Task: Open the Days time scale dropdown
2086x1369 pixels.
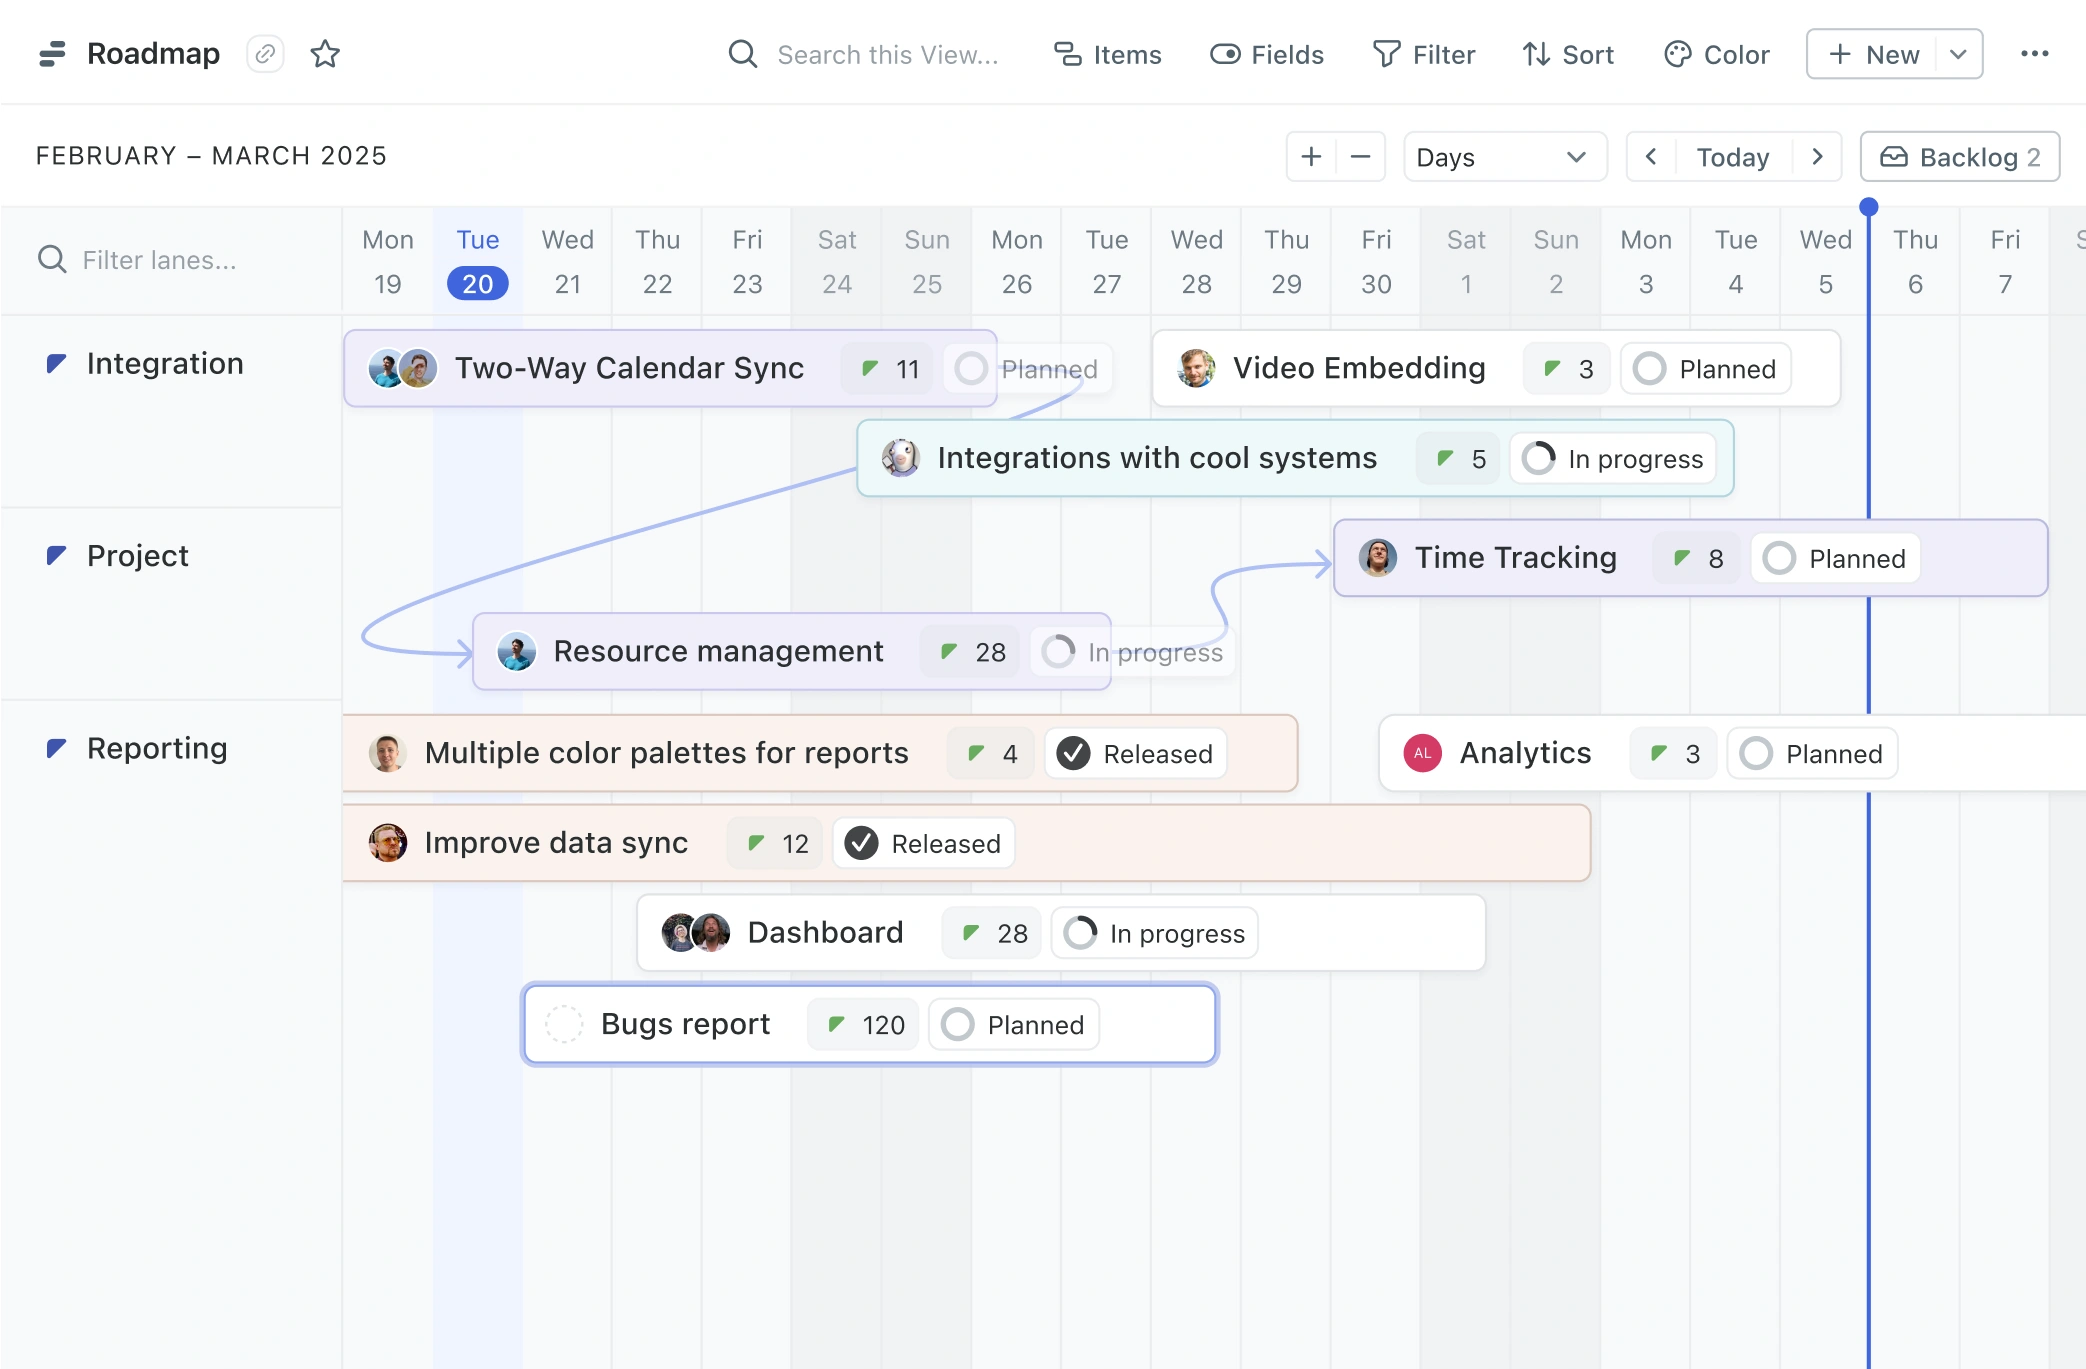Action: coord(1504,156)
